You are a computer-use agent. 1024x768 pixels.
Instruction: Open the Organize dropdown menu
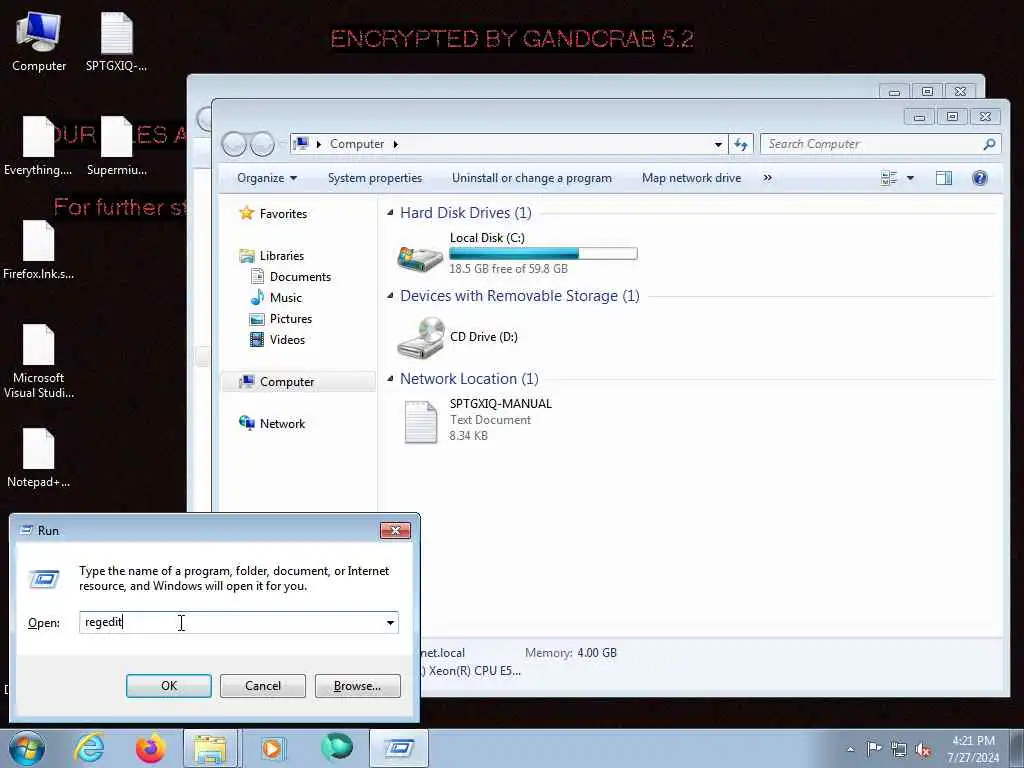point(266,178)
